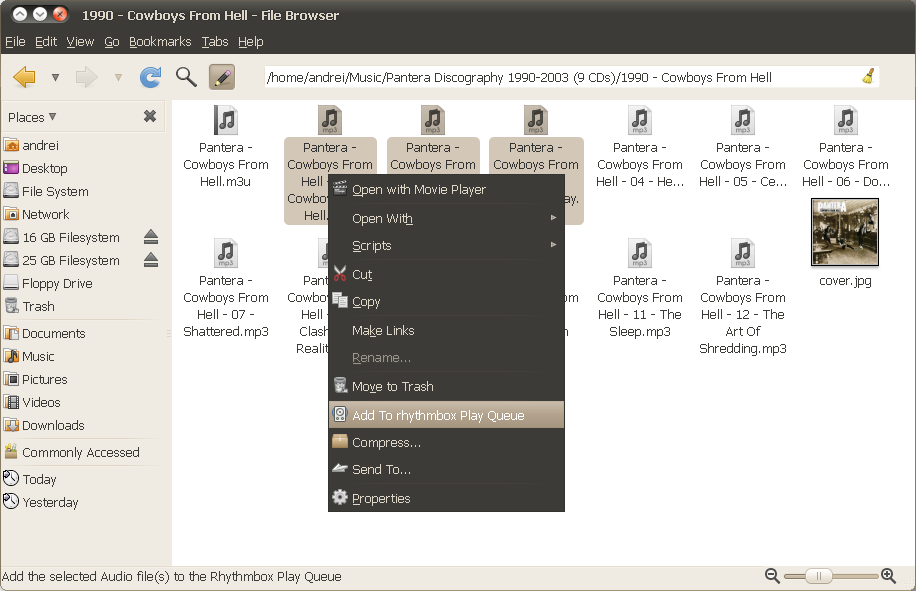Eject the 16 GB Filesystem
916x591 pixels.
(x=153, y=237)
